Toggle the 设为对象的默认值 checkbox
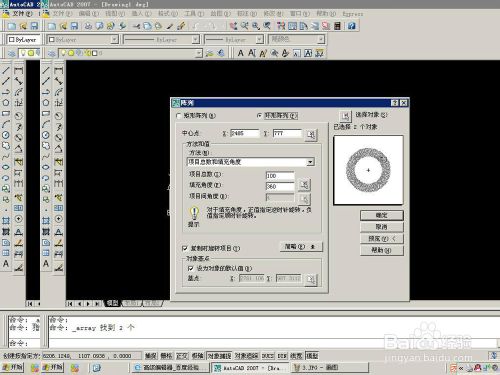This screenshot has height=375, width=500. 191,268
